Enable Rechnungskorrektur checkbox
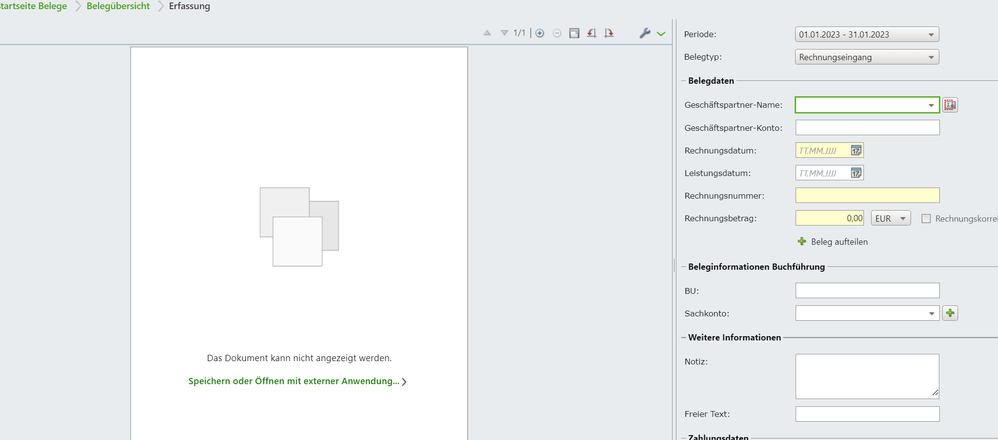Viewport: 998px width, 440px height. pyautogui.click(x=926, y=218)
